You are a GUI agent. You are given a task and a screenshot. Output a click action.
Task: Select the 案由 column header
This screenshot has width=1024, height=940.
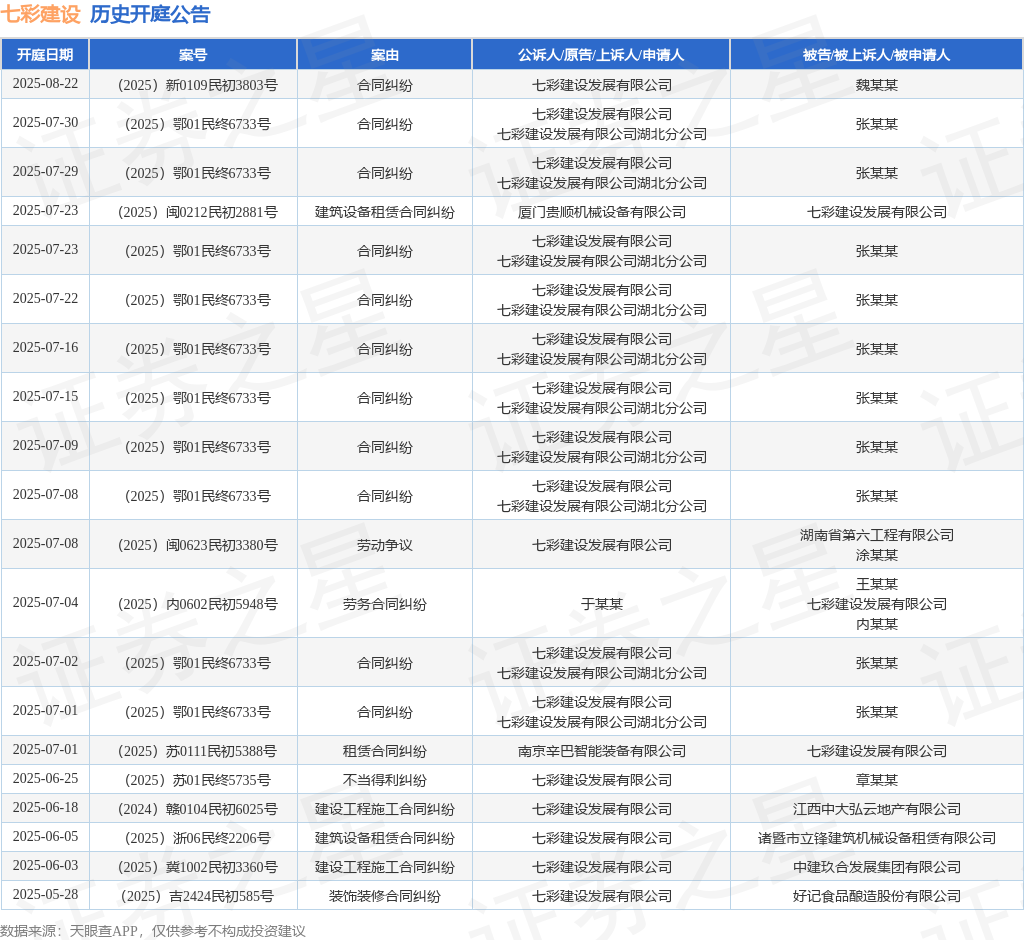tap(385, 54)
